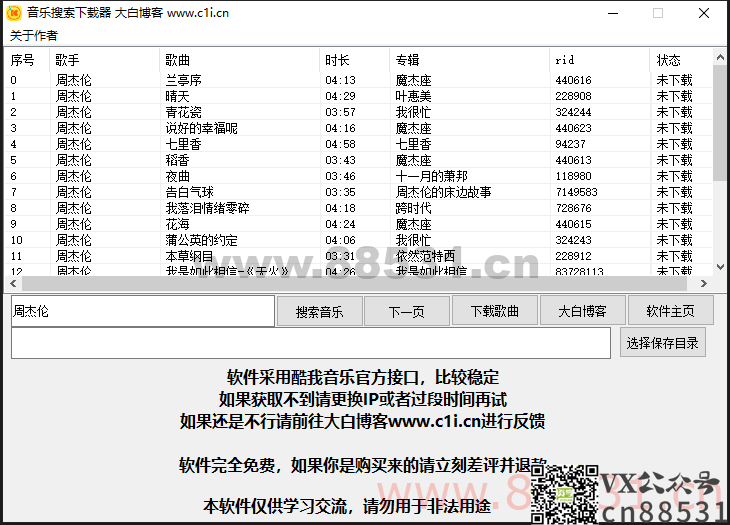The width and height of the screenshot is (730, 525).
Task: Click the 歌手 column header
Action: coord(104,61)
